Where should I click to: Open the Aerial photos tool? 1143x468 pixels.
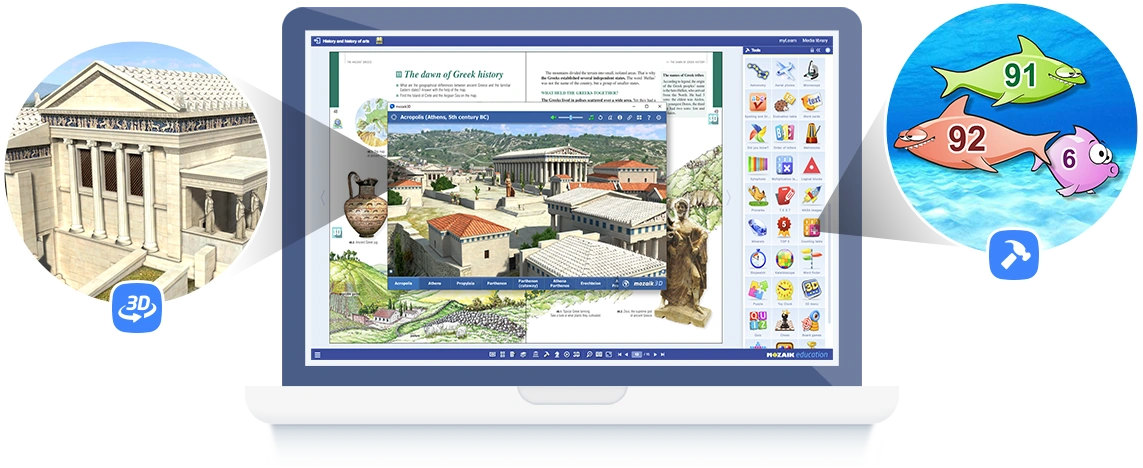pyautogui.click(x=784, y=74)
